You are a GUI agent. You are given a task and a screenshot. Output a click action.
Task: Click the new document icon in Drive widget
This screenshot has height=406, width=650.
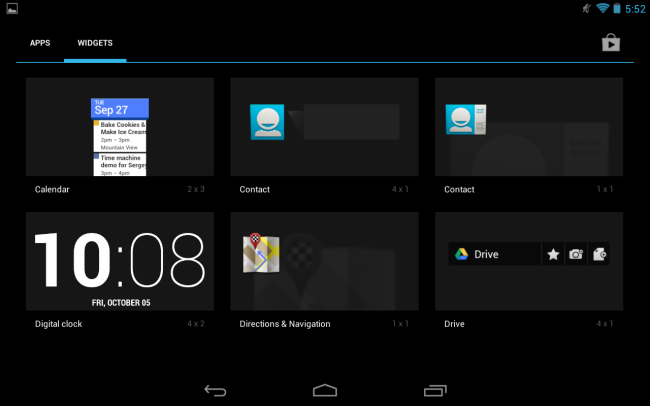(x=599, y=254)
